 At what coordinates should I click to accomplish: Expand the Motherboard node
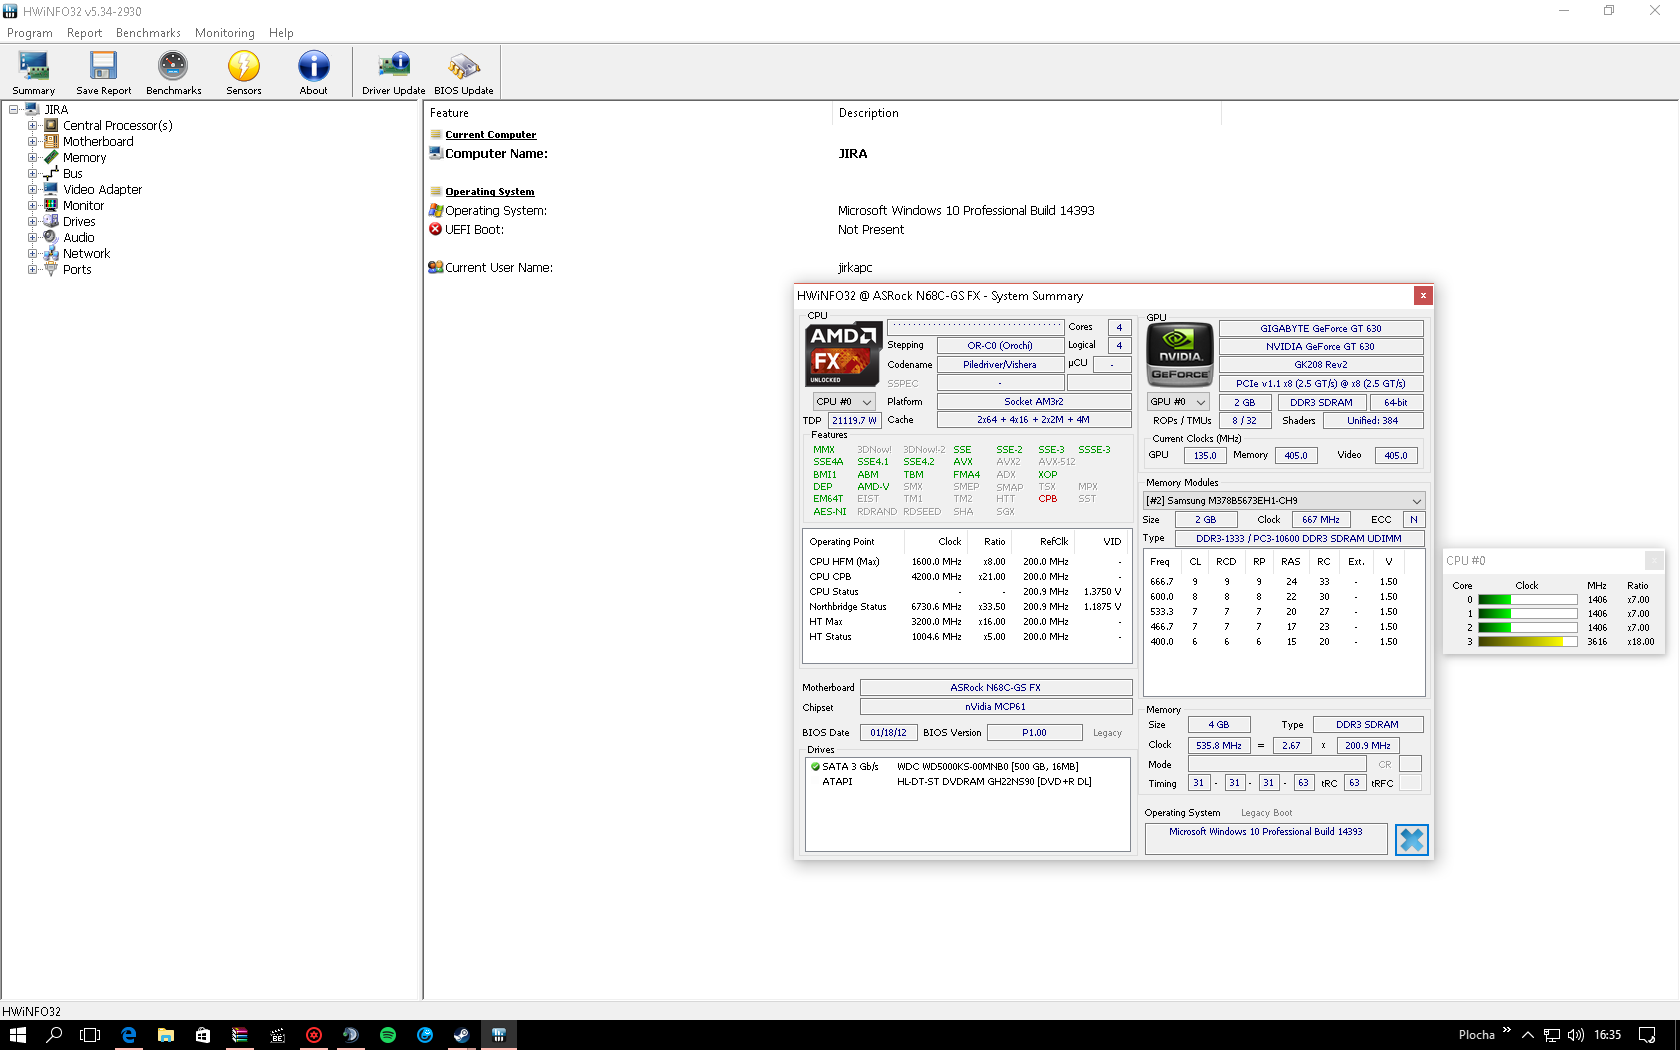[32, 142]
